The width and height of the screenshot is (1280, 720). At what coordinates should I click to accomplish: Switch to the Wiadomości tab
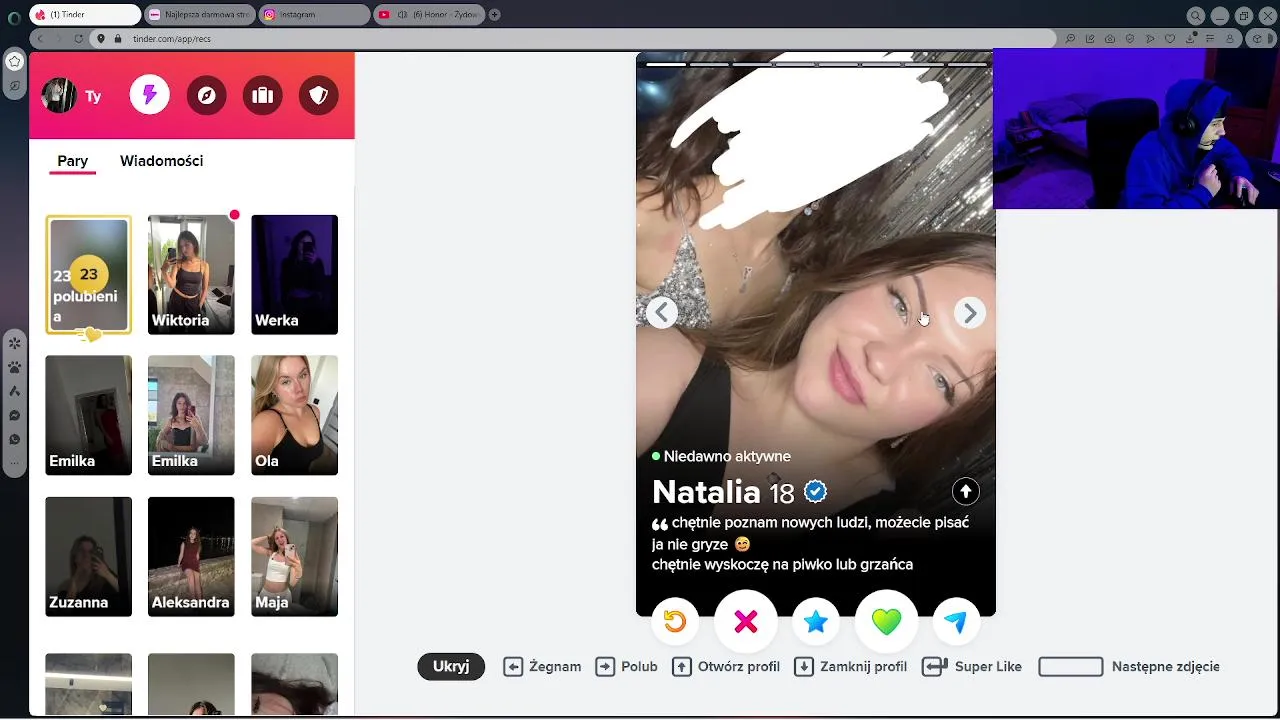click(161, 161)
